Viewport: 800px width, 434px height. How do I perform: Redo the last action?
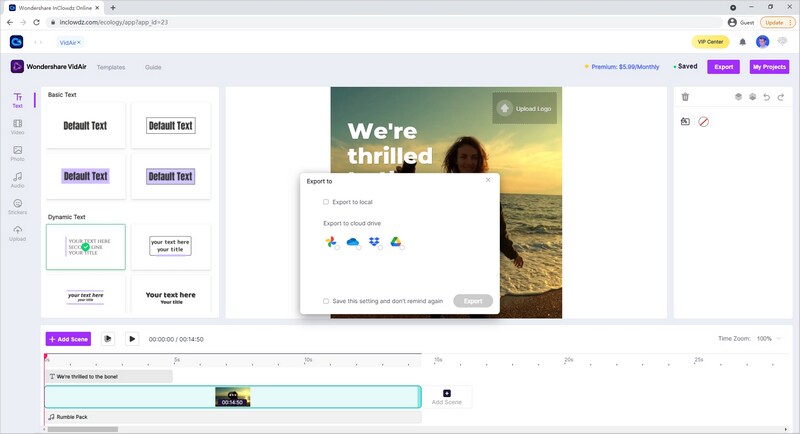click(781, 96)
